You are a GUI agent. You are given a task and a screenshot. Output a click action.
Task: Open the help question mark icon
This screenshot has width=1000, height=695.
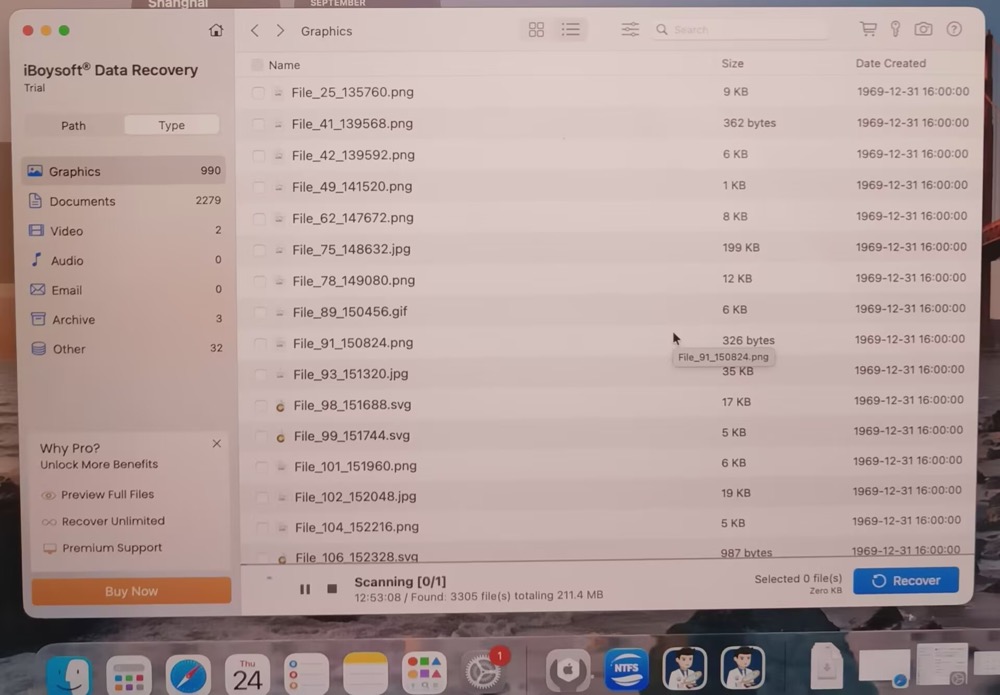pos(954,29)
